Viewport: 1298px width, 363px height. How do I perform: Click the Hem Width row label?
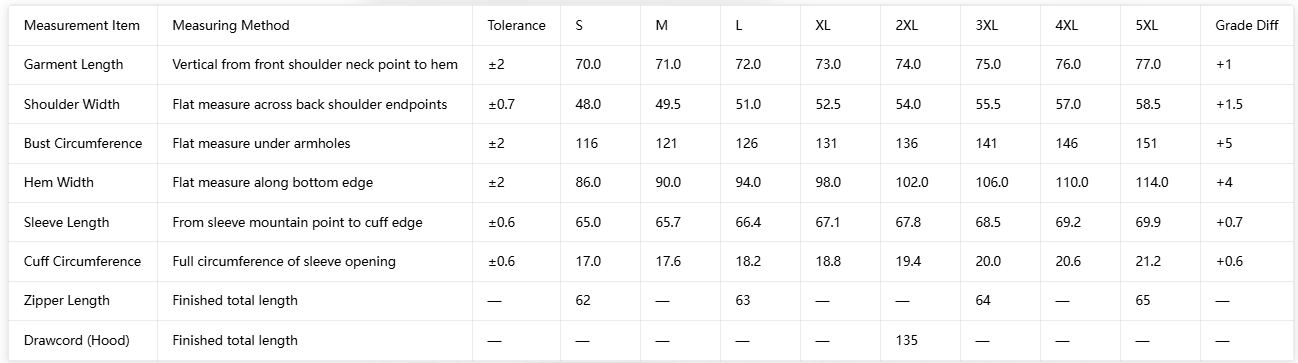(x=60, y=182)
